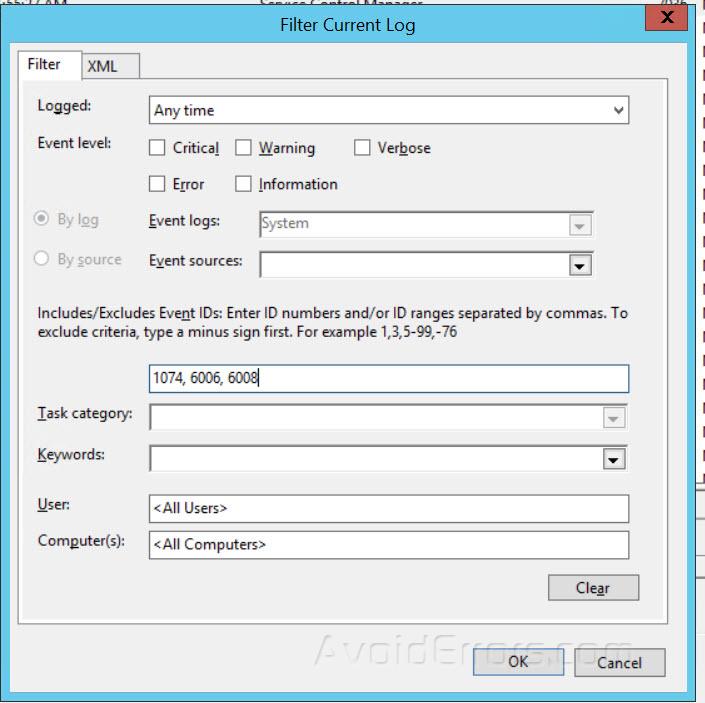The image size is (705, 703).
Task: Open the Task category dropdown arrow
Action: click(x=614, y=418)
